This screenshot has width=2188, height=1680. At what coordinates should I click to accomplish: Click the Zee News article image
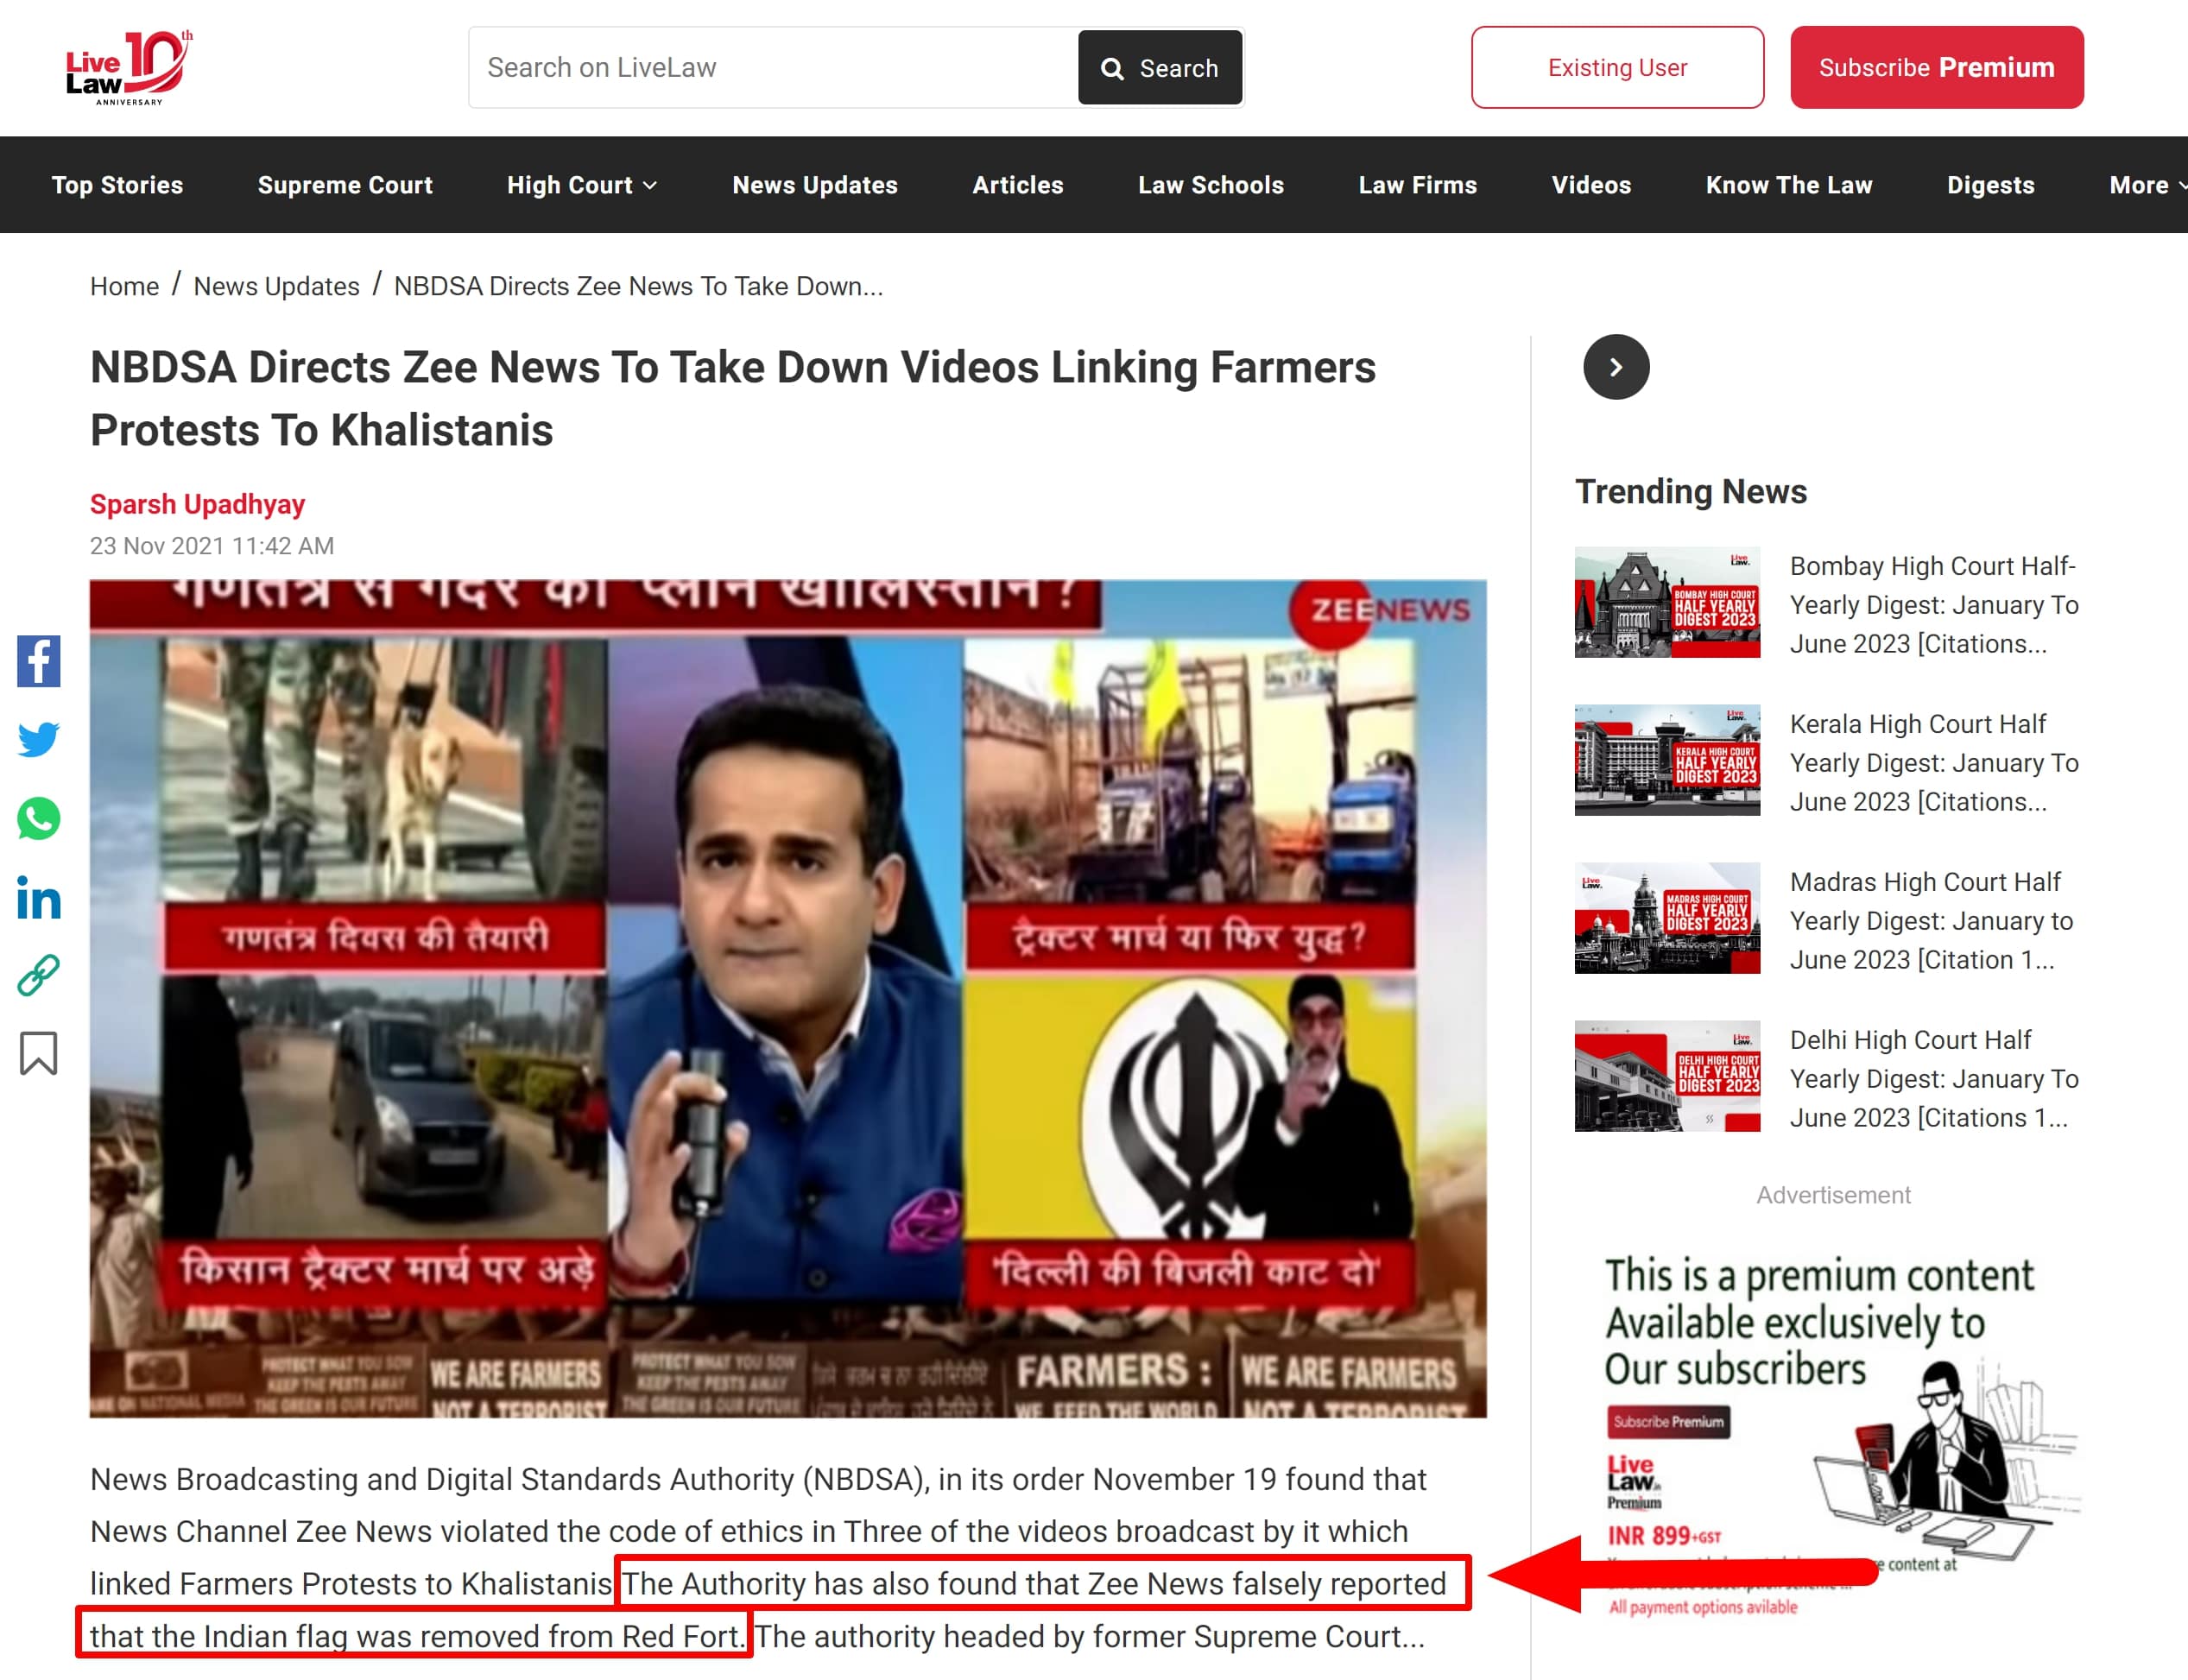788,998
